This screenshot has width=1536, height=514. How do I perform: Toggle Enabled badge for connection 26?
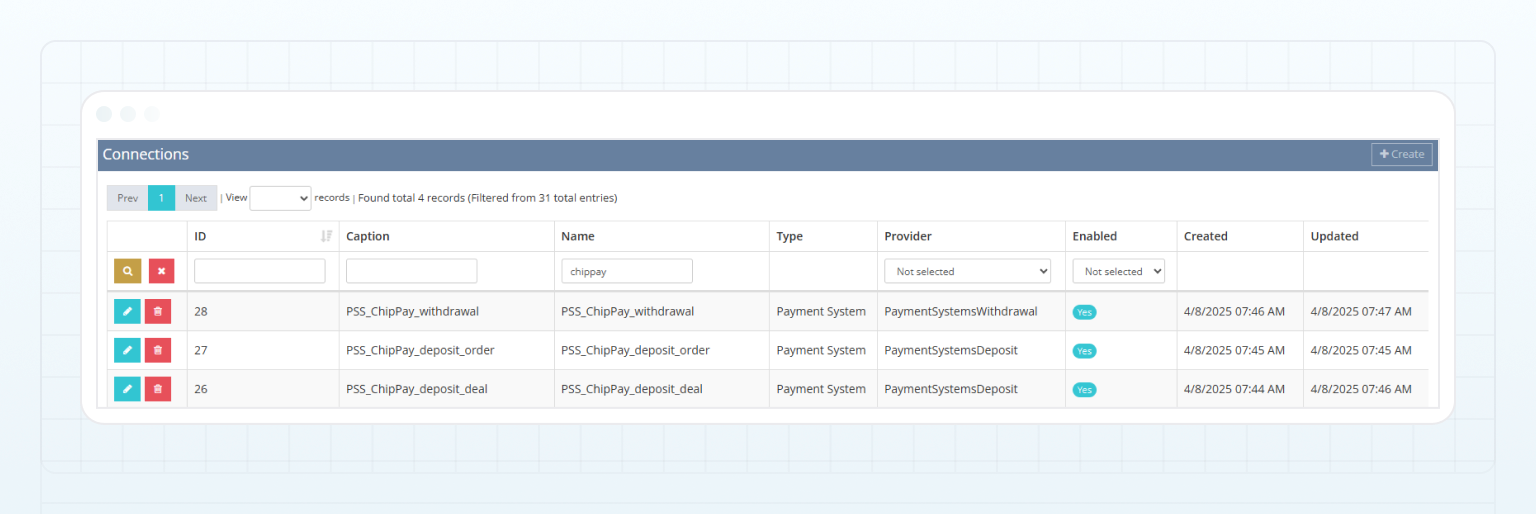[x=1085, y=390]
